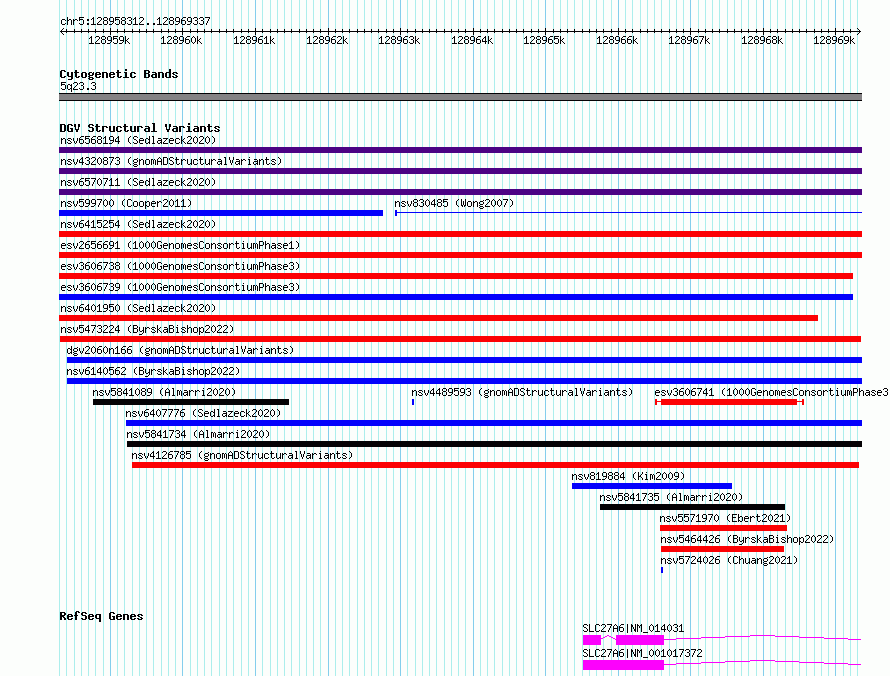This screenshot has width=890, height=676.
Task: Select the nsv5841735 (Almarri2020) black bar
Action: [x=692, y=507]
